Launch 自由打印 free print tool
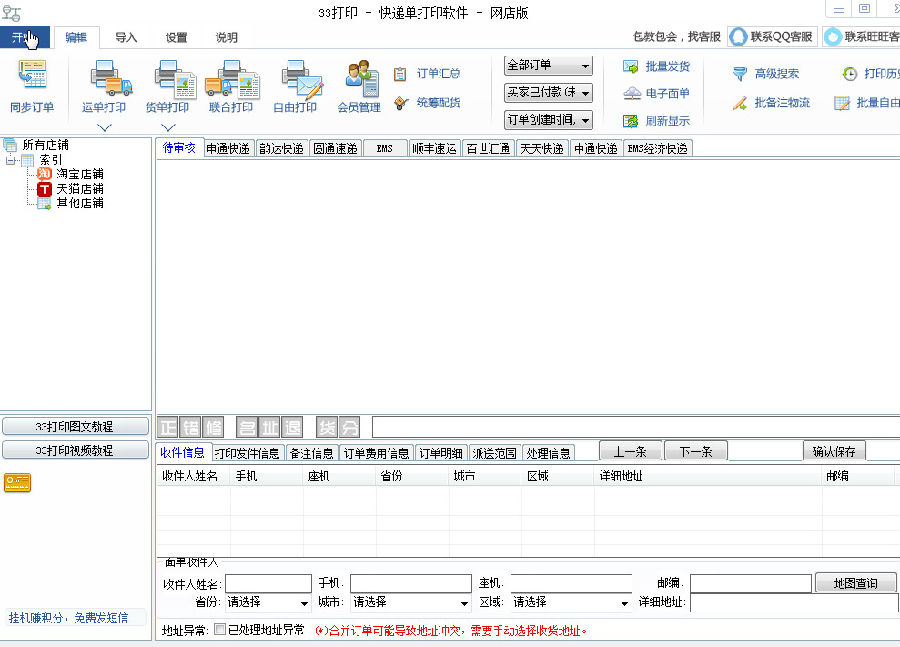Screen dimensions: 900x647 click(295, 79)
